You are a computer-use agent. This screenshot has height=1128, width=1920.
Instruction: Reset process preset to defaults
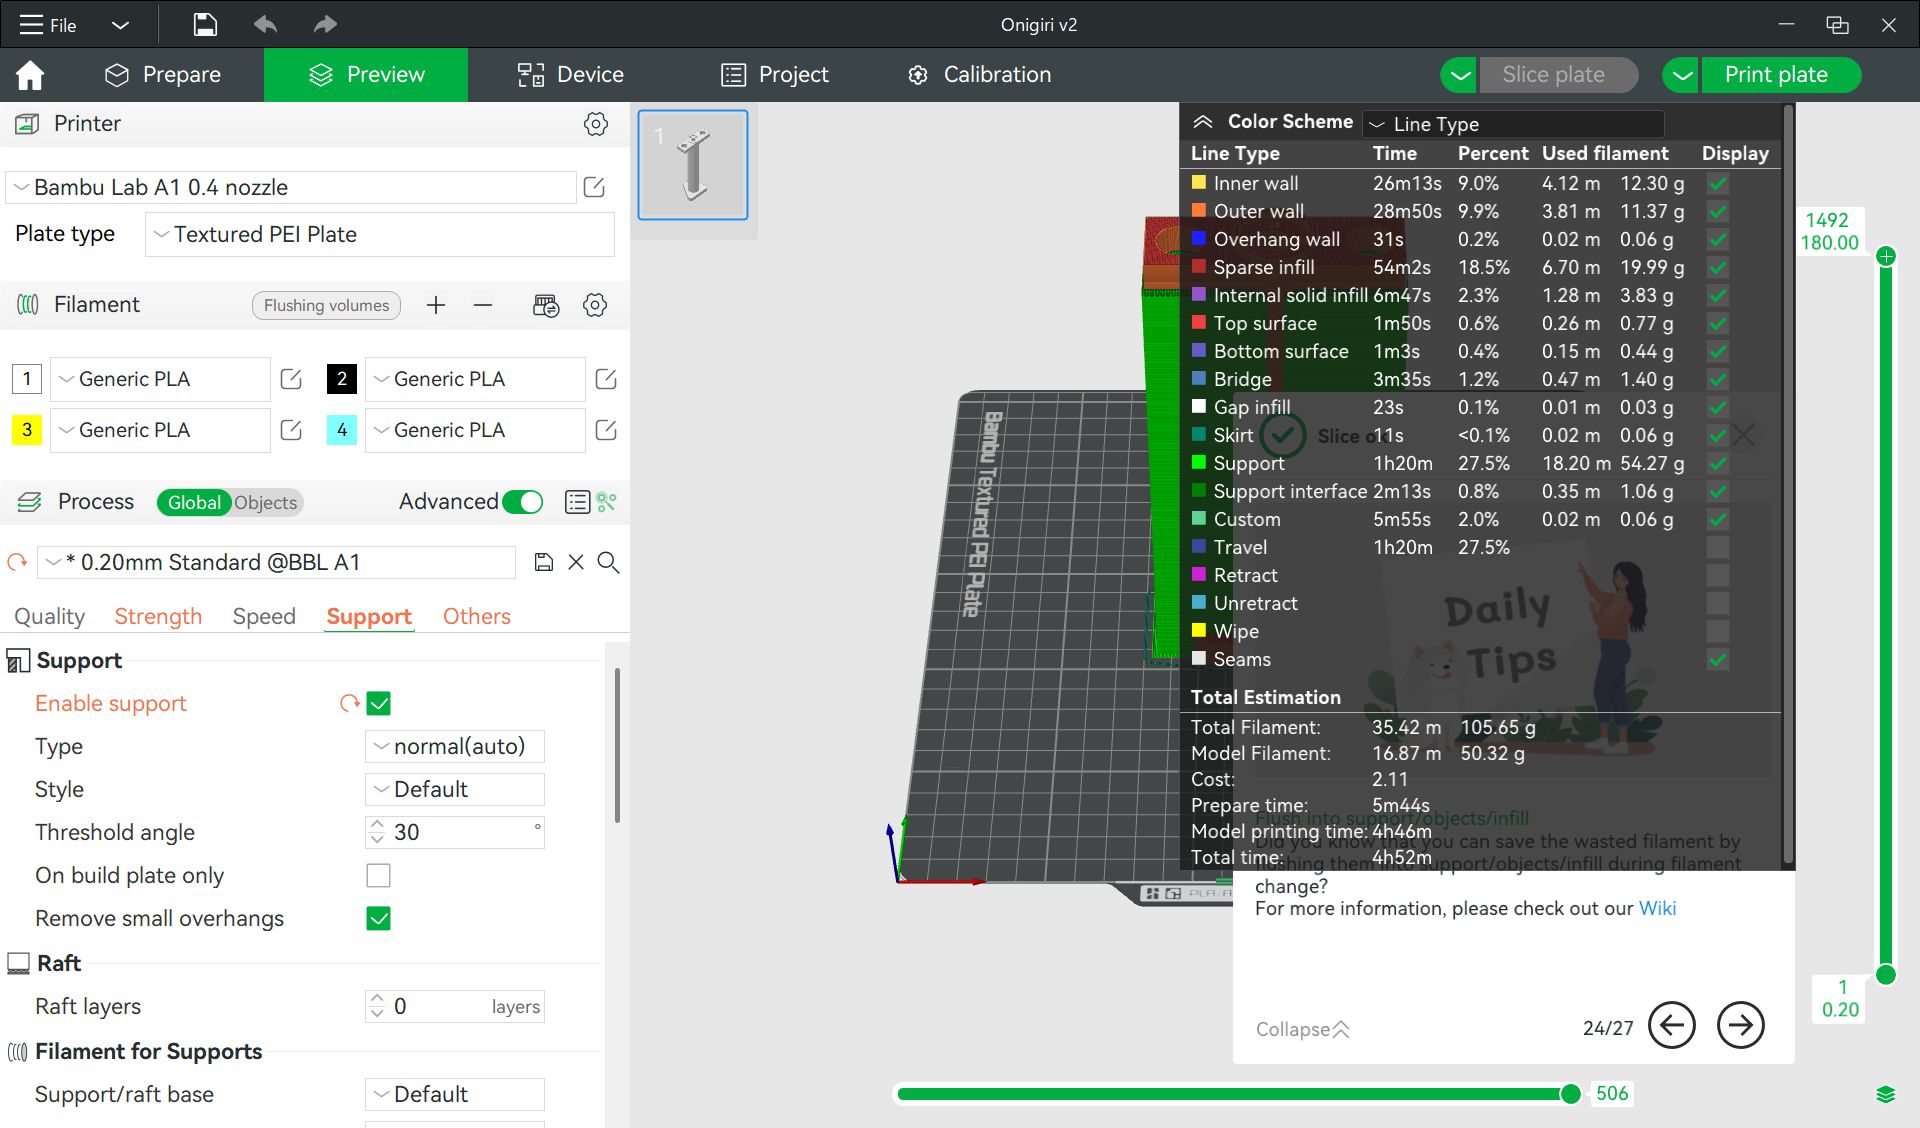pos(17,562)
